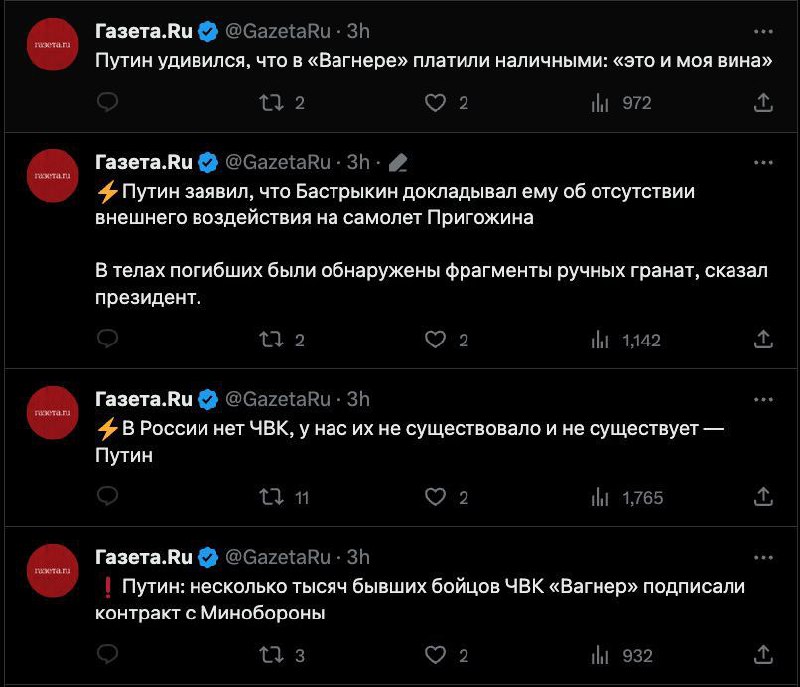Open the three-dot menu on the last tweet
Image resolution: width=800 pixels, height=687 pixels.
pyautogui.click(x=763, y=556)
